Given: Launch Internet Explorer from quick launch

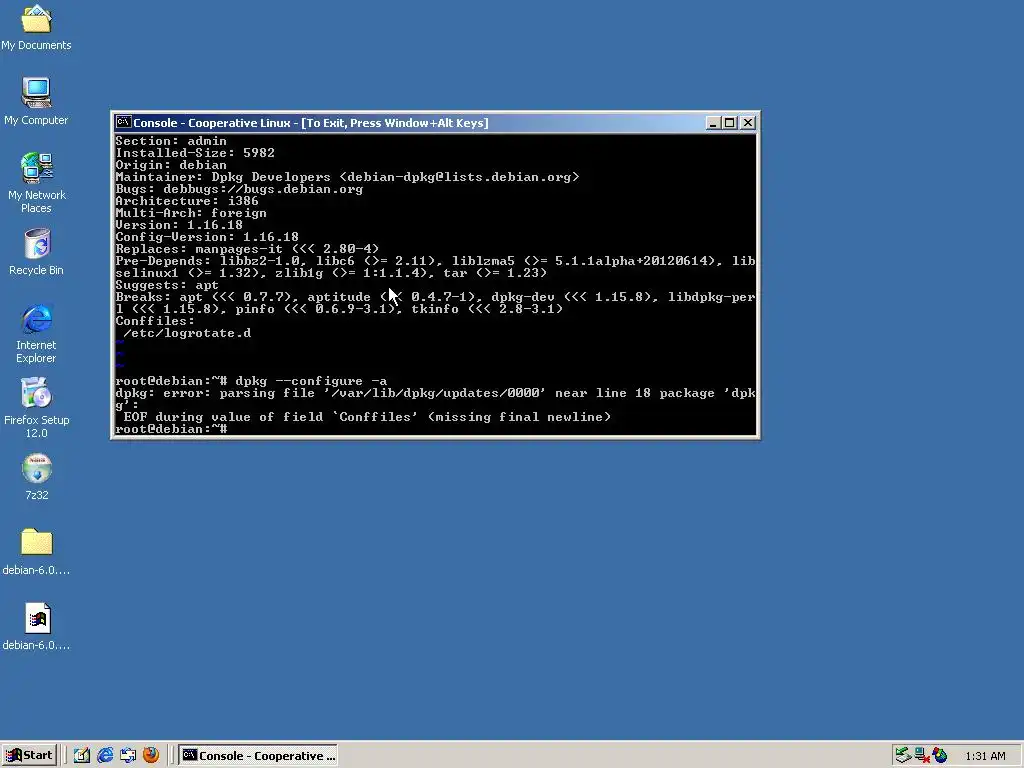Looking at the screenshot, I should pos(104,756).
